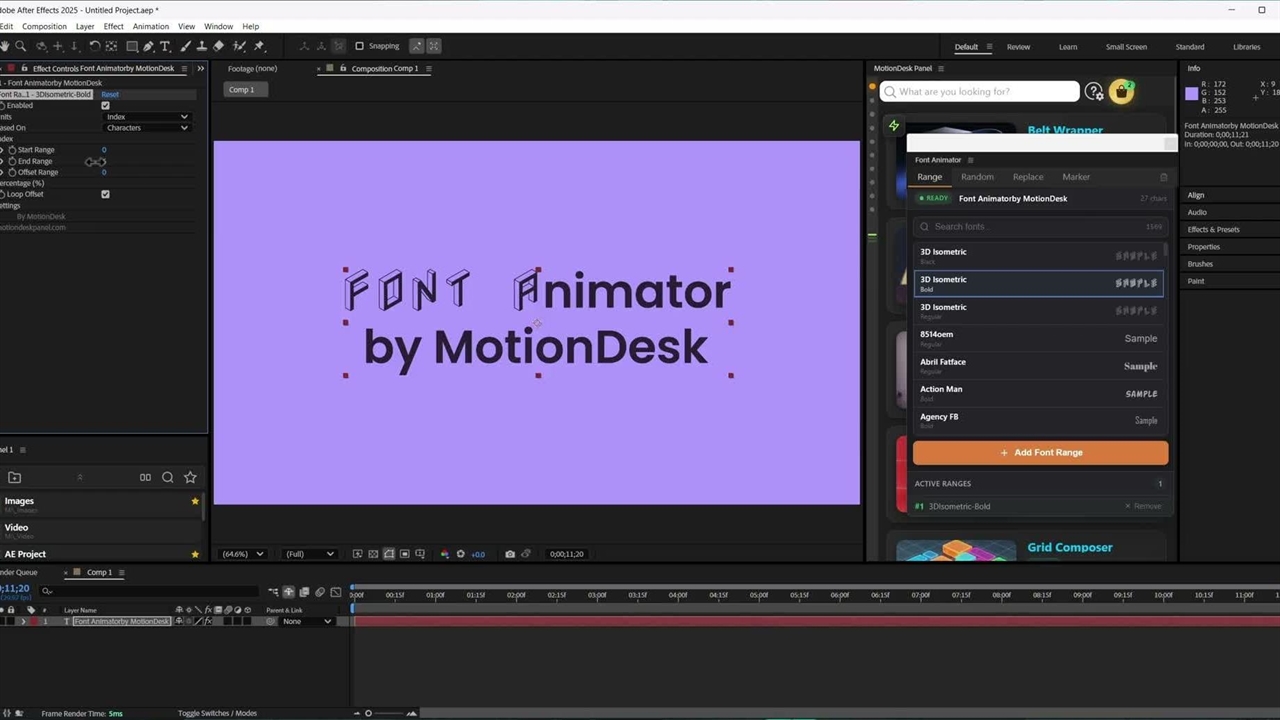The height and width of the screenshot is (720, 1280).
Task: Select the Rectangle shape tool
Action: [x=131, y=46]
